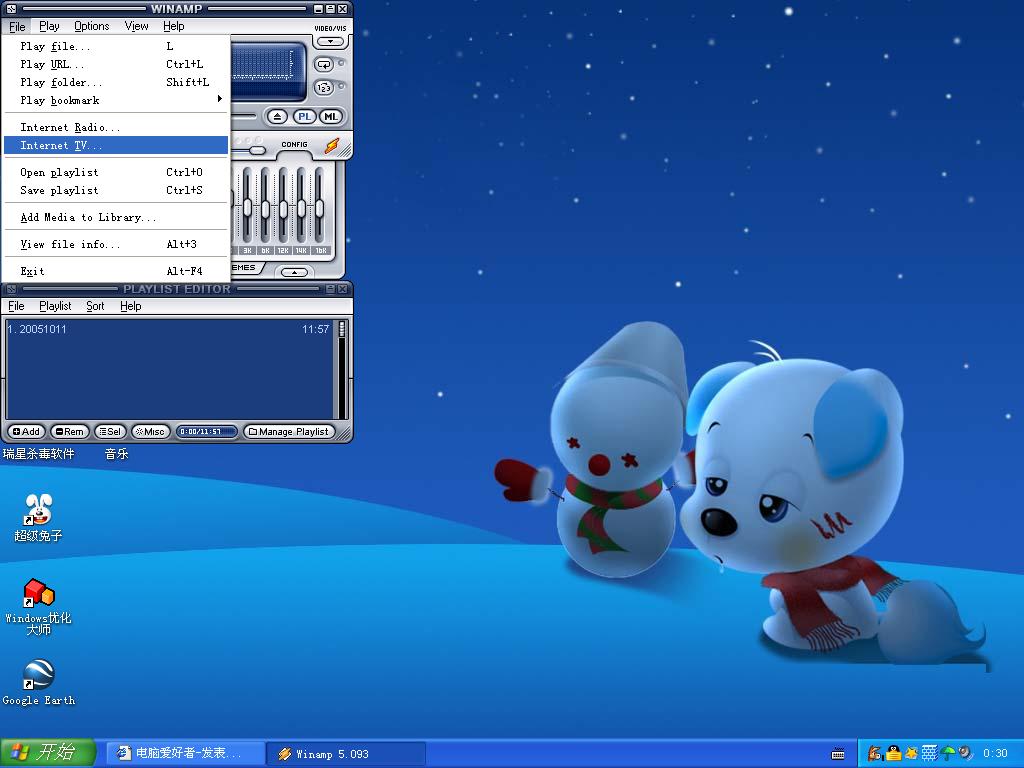1024x768 pixels.
Task: Expand the Play bookmark submenu
Action: pyautogui.click(x=116, y=101)
